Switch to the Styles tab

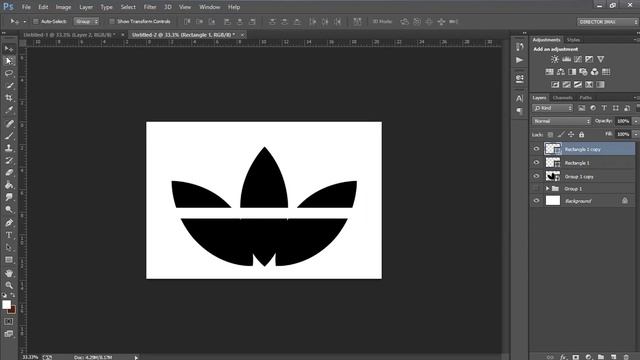573,40
